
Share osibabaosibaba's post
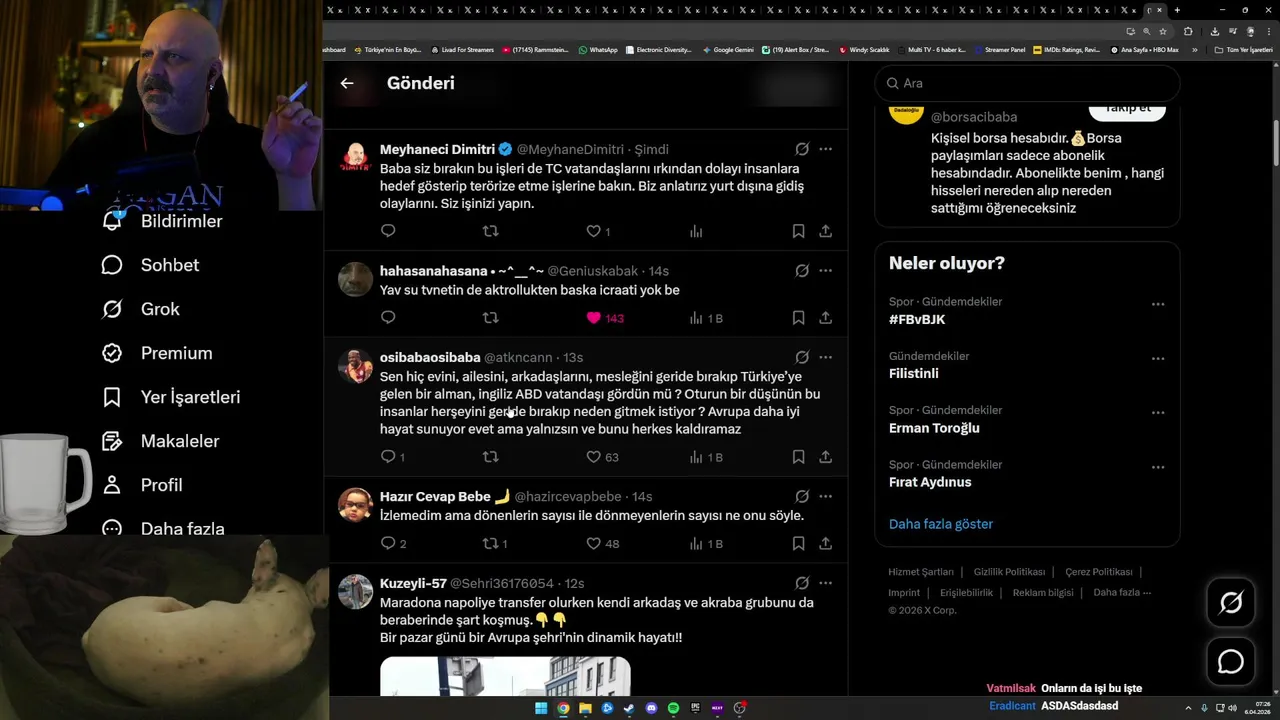(x=826, y=457)
